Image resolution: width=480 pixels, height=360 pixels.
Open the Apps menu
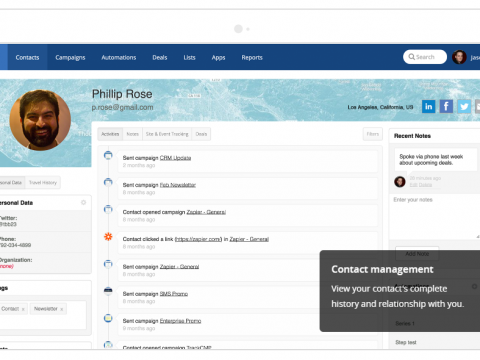click(x=218, y=57)
